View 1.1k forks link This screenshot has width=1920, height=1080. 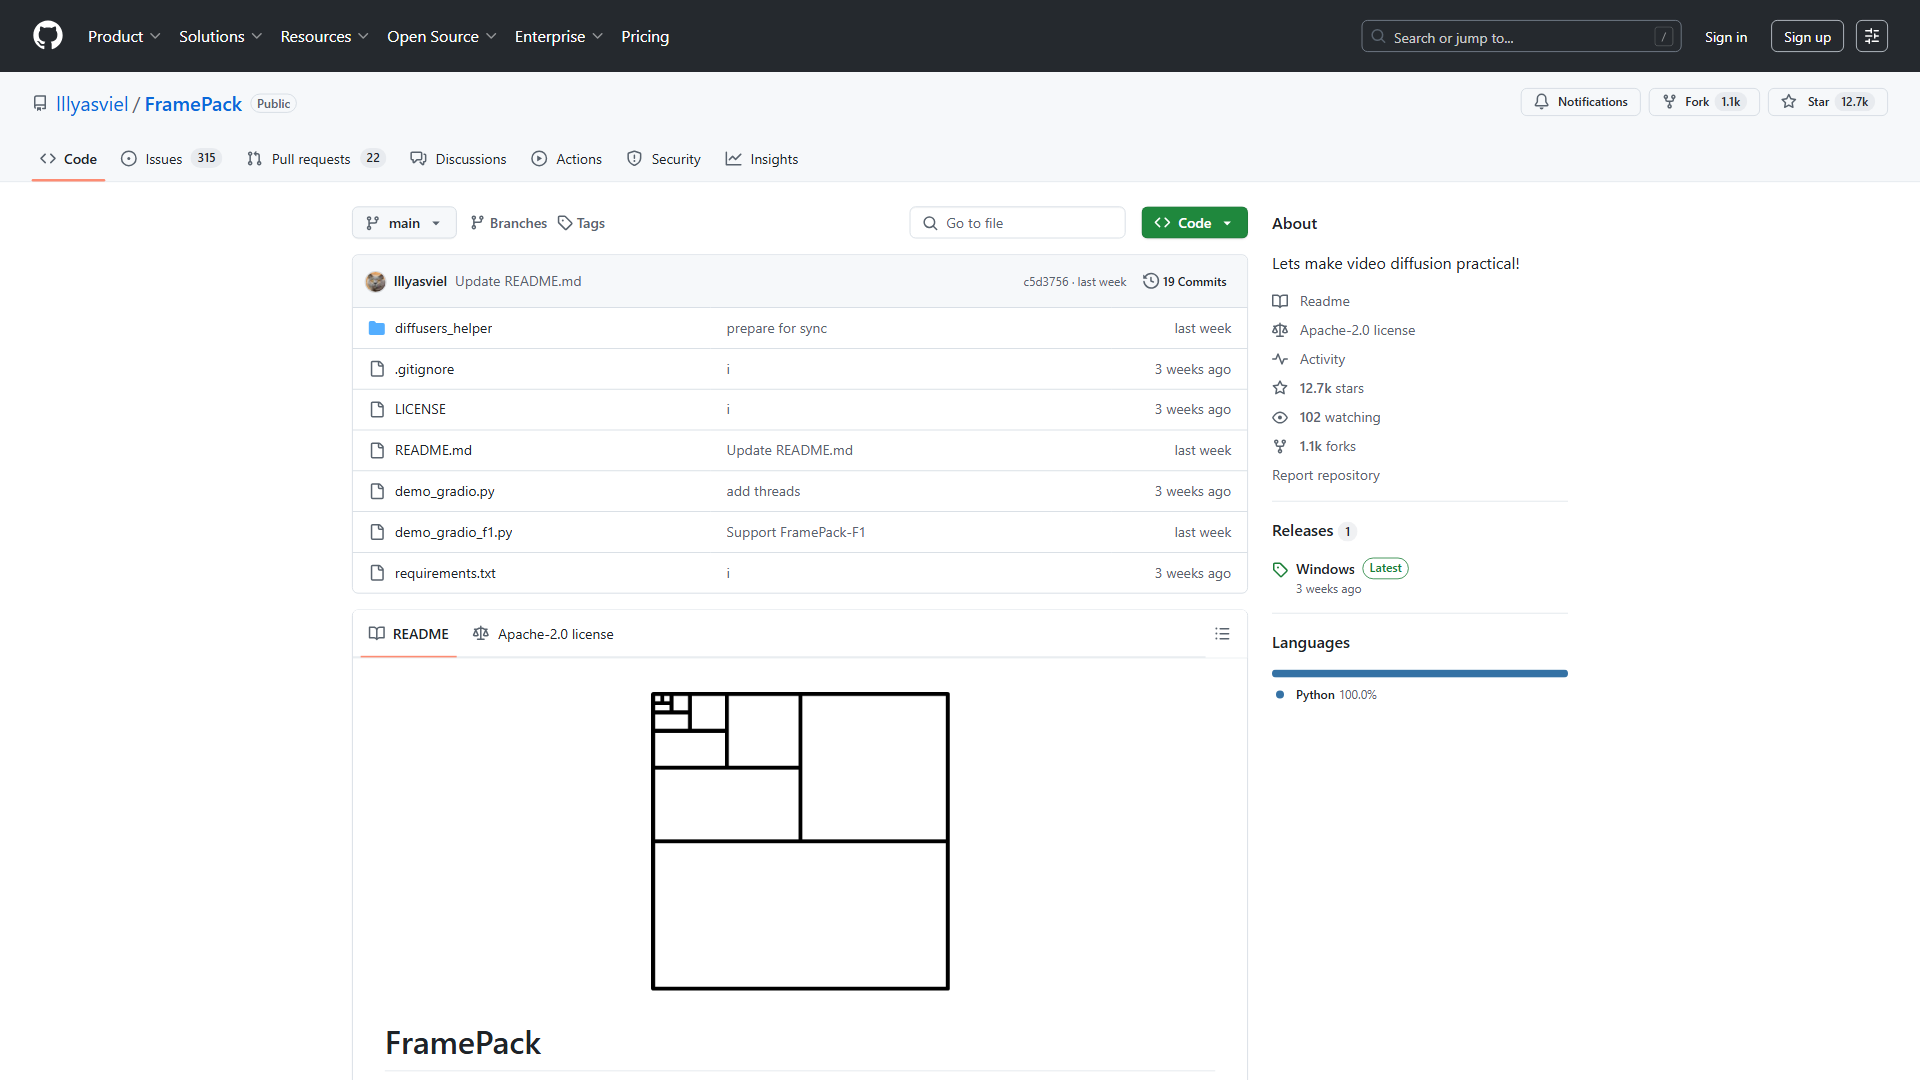[x=1314, y=446]
